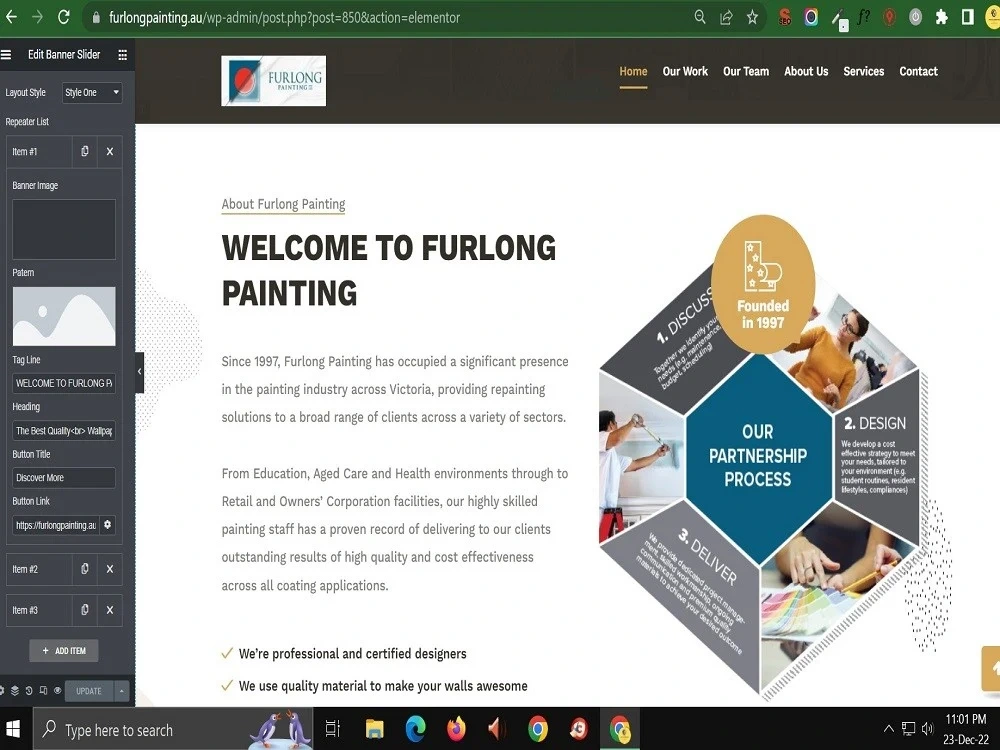Bookmark this page with the star
Viewport: 1000px width, 750px height.
tap(753, 17)
